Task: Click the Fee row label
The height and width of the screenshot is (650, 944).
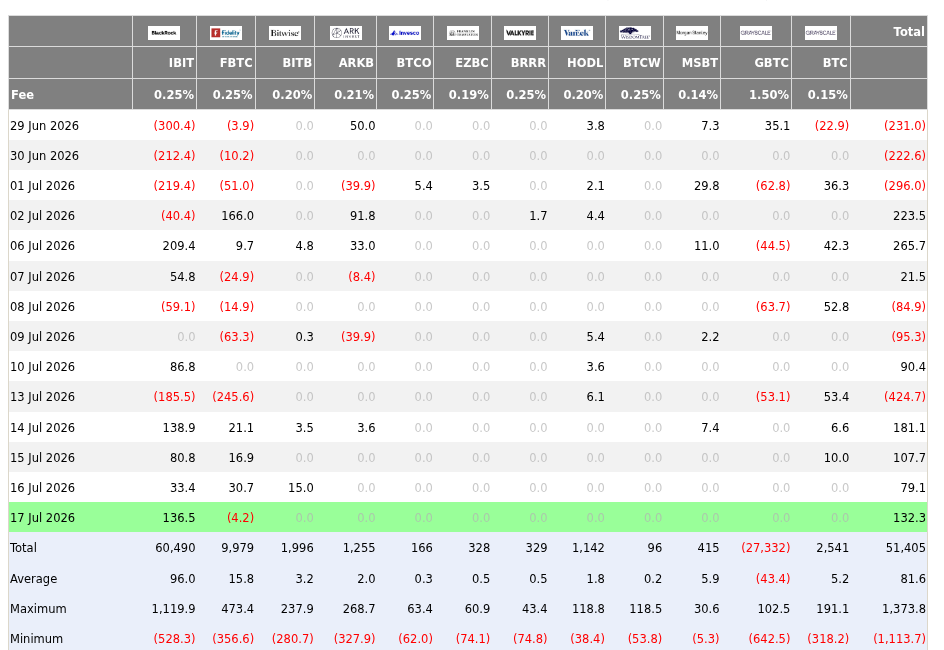Action: pyautogui.click(x=22, y=94)
